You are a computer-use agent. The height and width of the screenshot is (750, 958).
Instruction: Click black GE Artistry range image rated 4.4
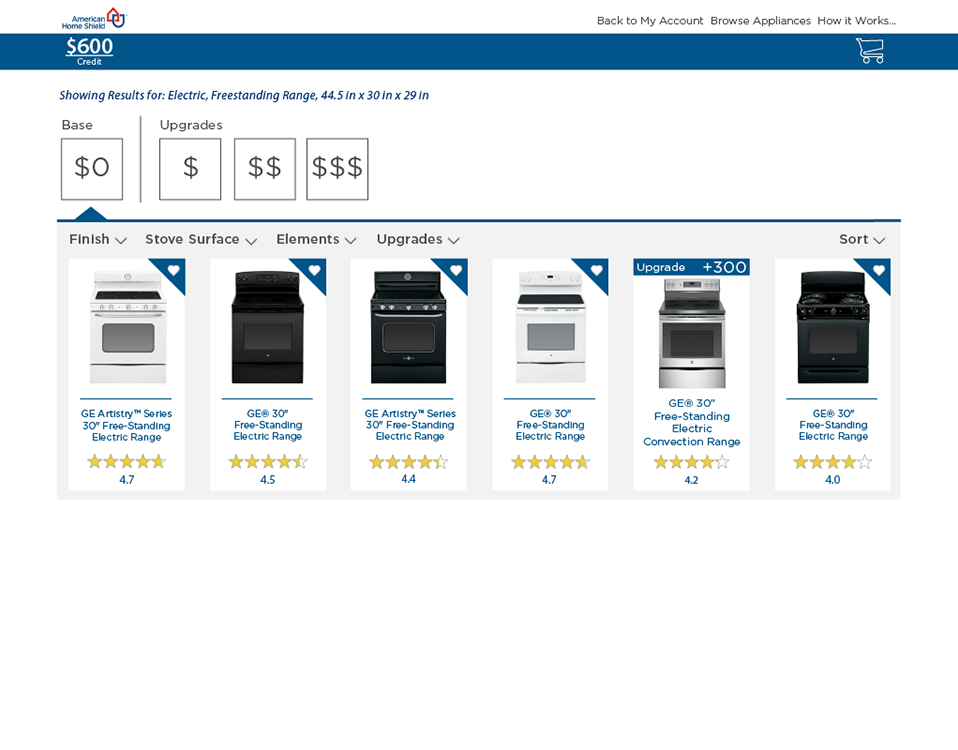point(409,328)
